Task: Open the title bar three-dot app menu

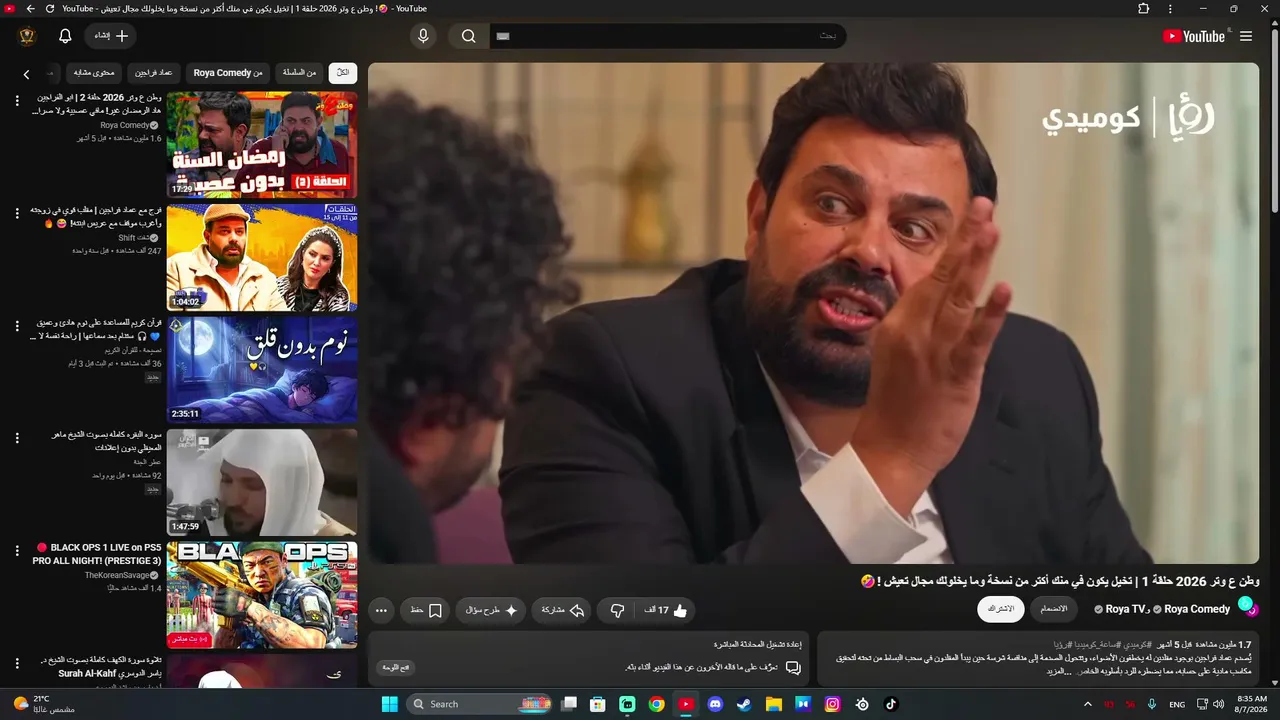Action: click(1170, 9)
